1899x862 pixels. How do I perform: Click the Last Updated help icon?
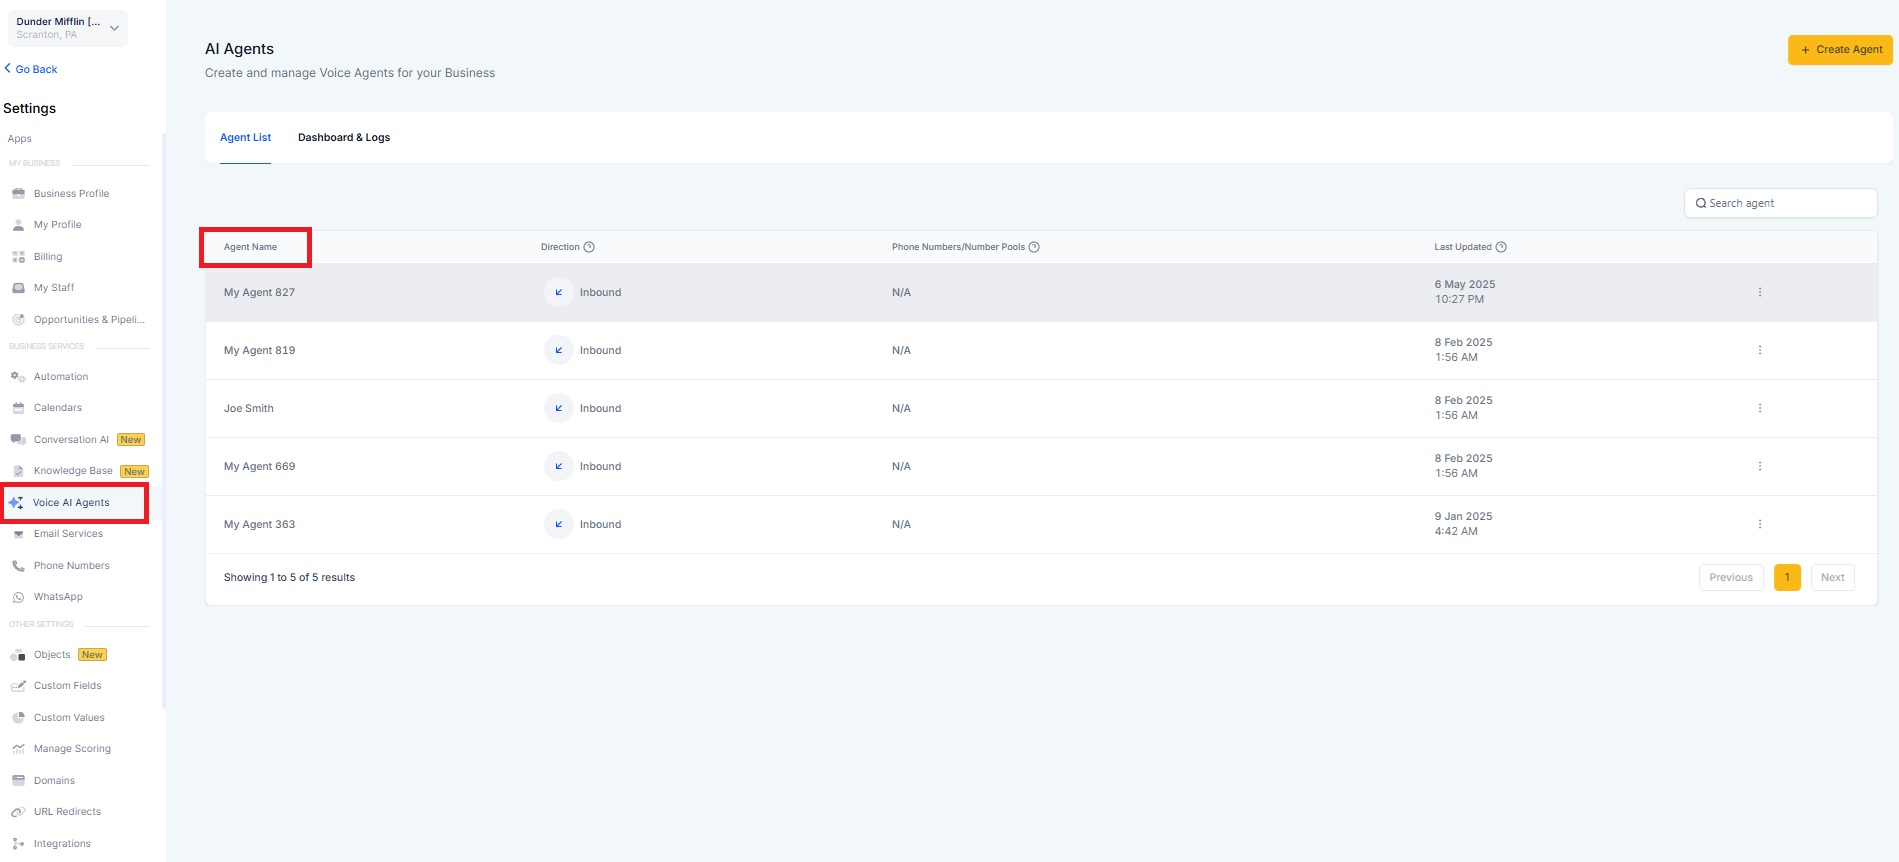pyautogui.click(x=1501, y=247)
